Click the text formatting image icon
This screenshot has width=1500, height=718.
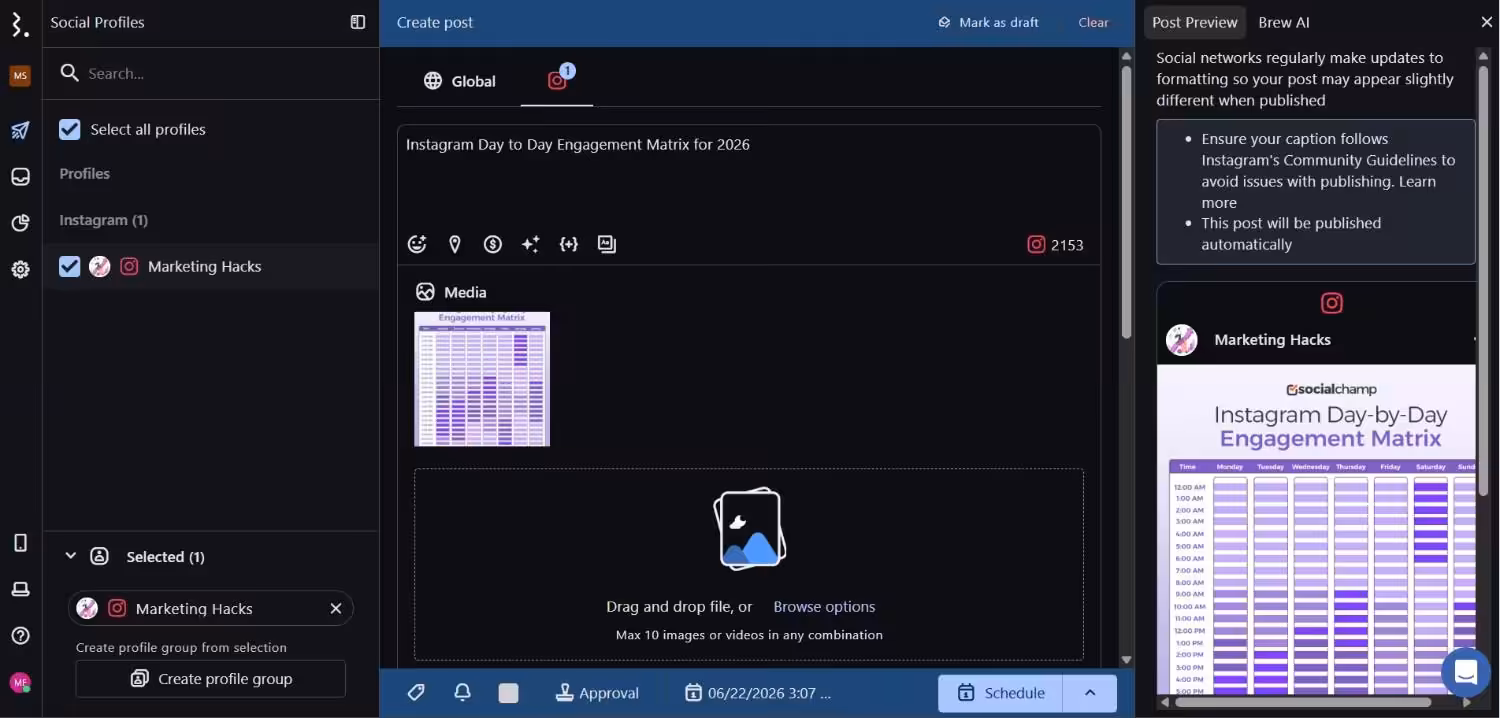pos(607,244)
